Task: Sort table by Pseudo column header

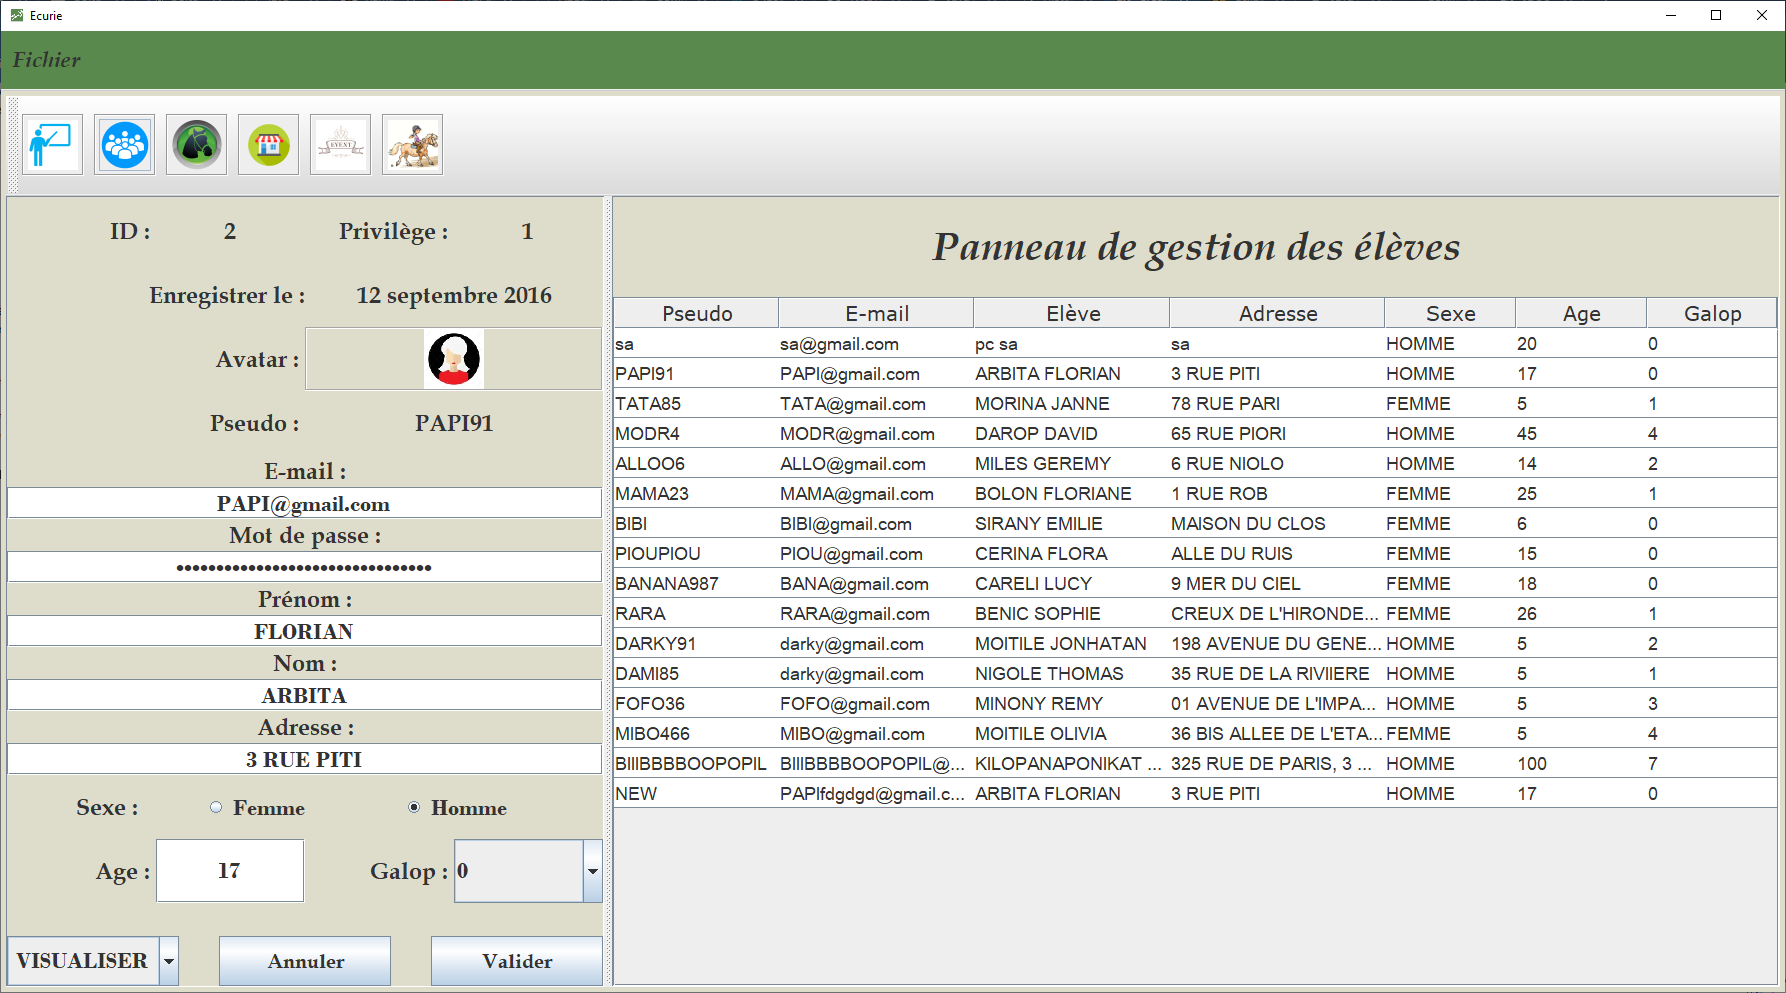Action: (x=697, y=314)
